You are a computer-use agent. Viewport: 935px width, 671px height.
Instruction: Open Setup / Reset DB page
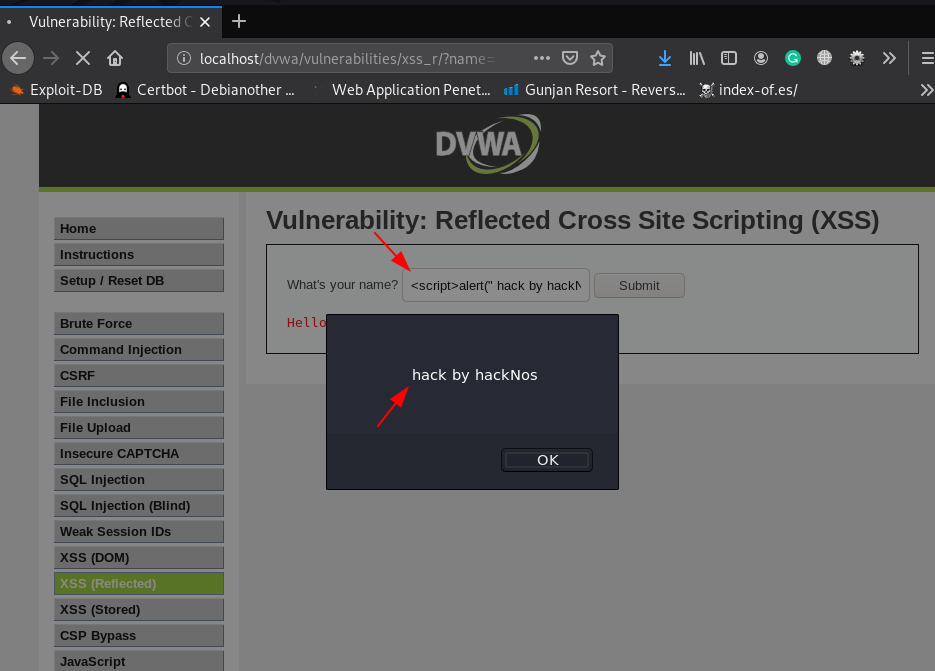pos(138,280)
